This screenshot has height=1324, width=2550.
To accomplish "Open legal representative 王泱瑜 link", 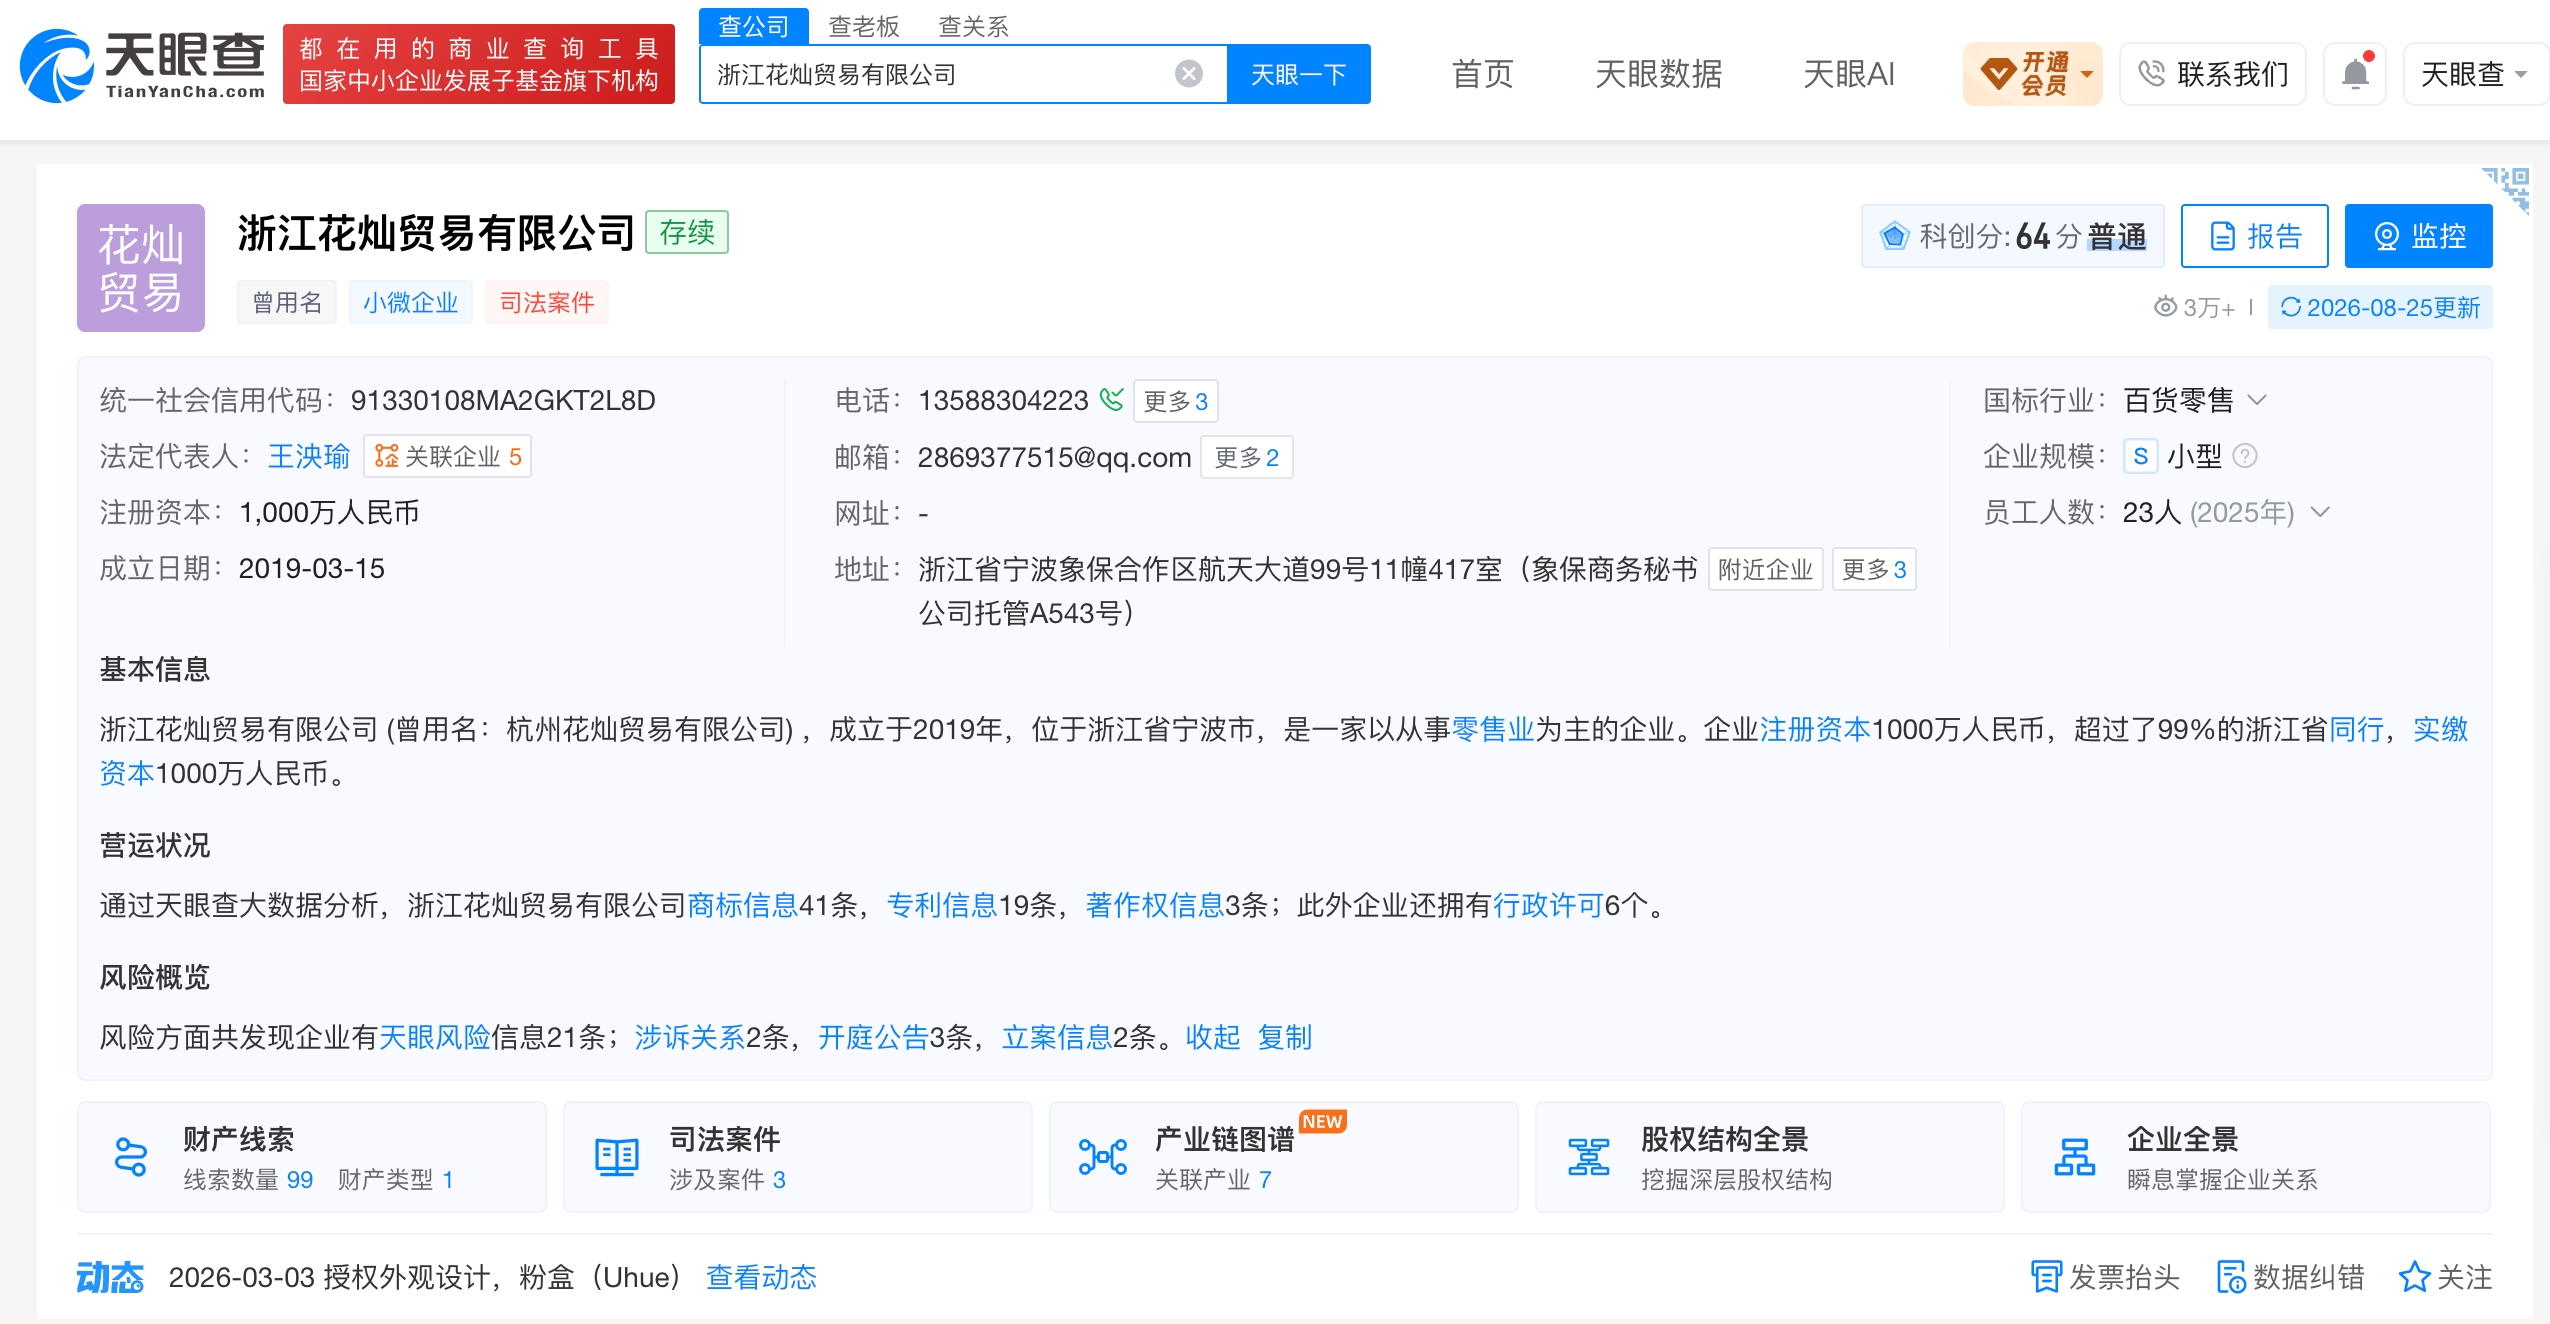I will [309, 456].
